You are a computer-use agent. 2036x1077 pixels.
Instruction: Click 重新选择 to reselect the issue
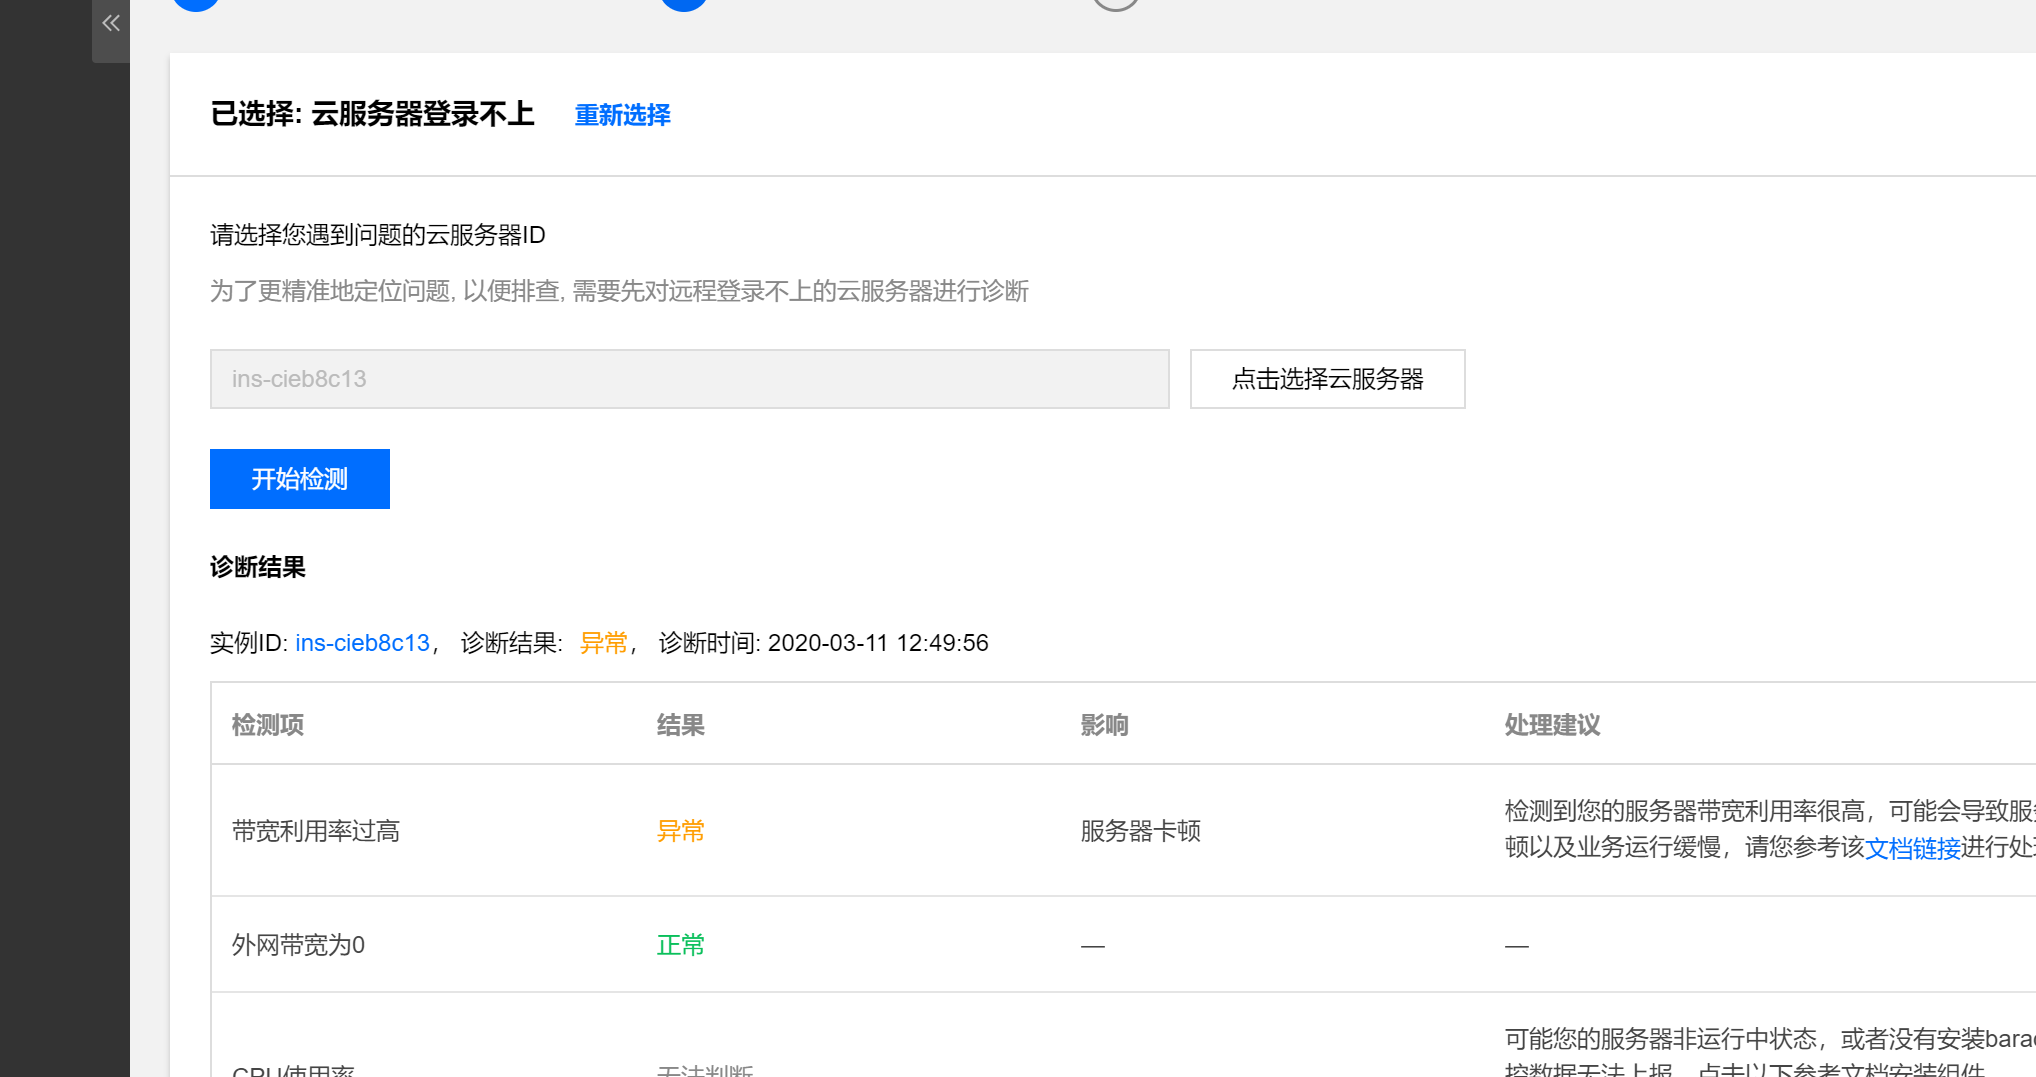point(622,115)
